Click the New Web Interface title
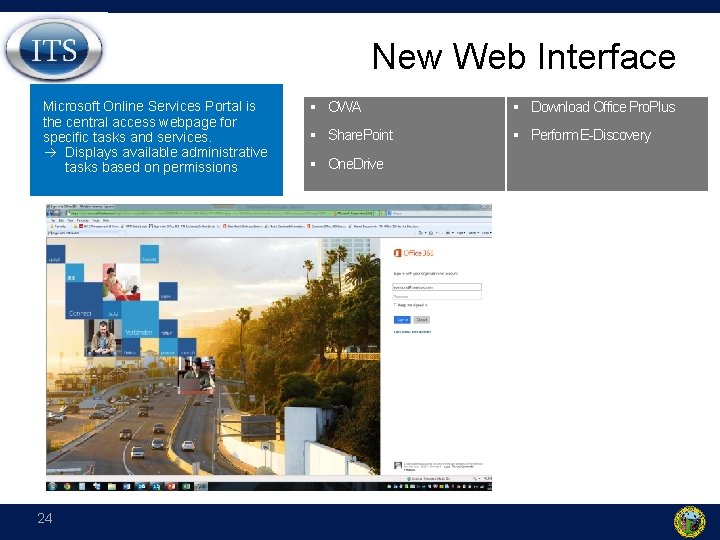 pyautogui.click(x=523, y=56)
